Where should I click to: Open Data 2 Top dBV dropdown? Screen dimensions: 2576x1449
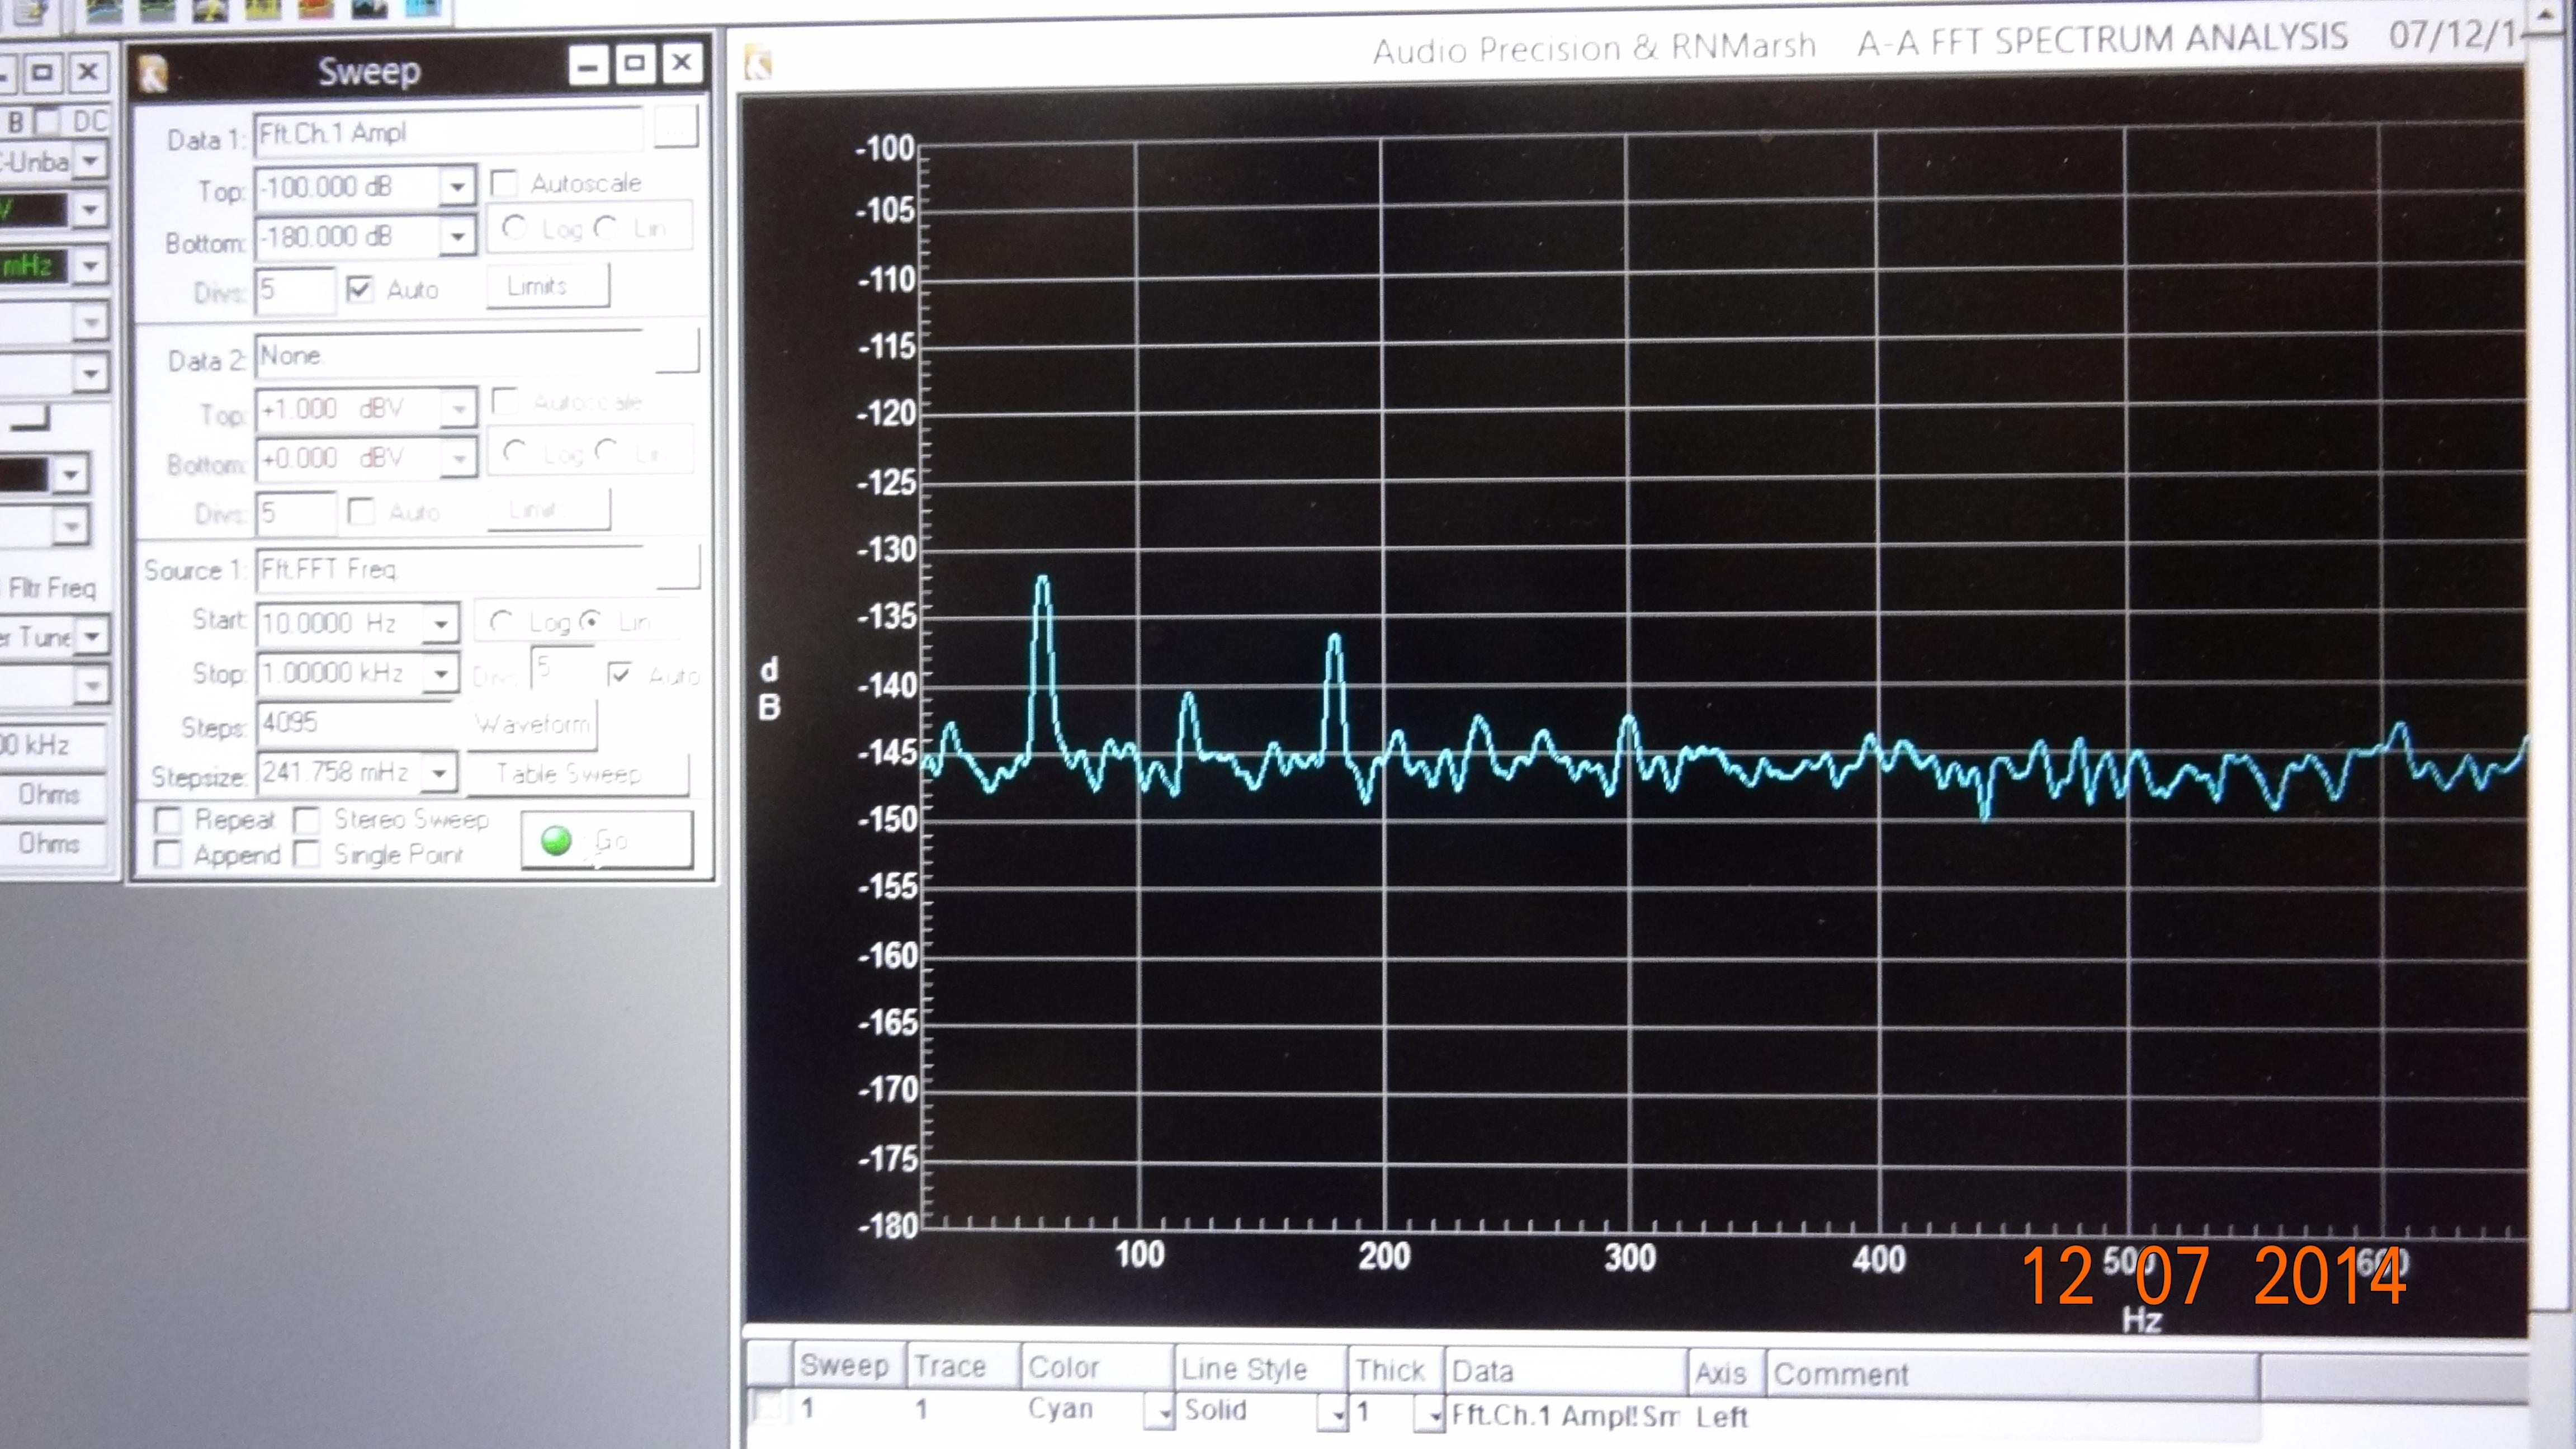(459, 408)
